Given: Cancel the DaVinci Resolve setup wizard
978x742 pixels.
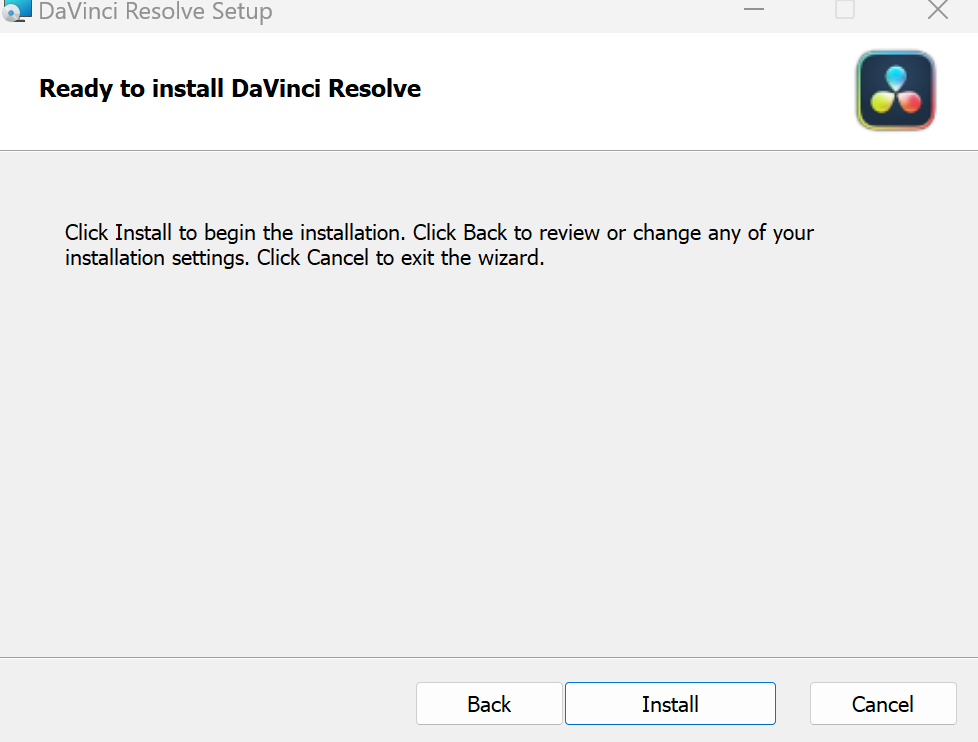Looking at the screenshot, I should (x=883, y=703).
